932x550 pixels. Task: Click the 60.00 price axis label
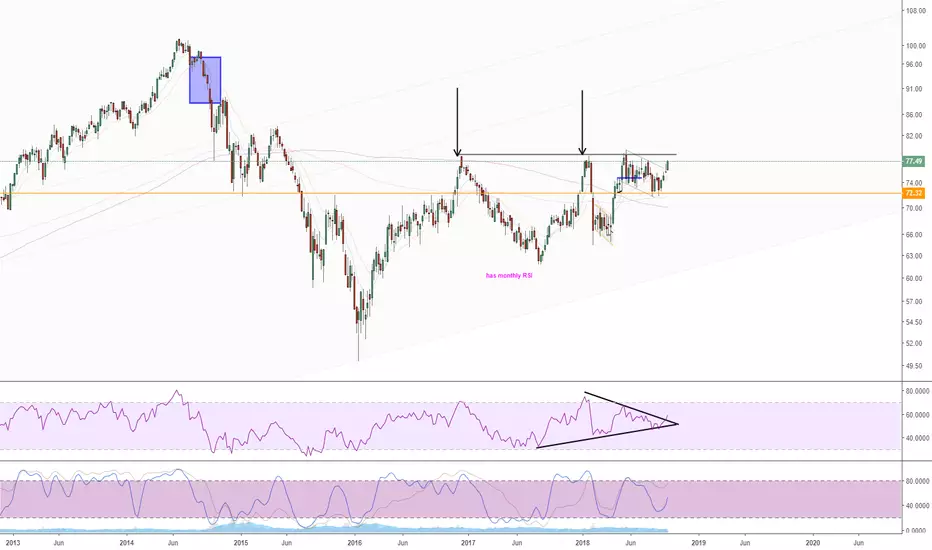coord(915,278)
